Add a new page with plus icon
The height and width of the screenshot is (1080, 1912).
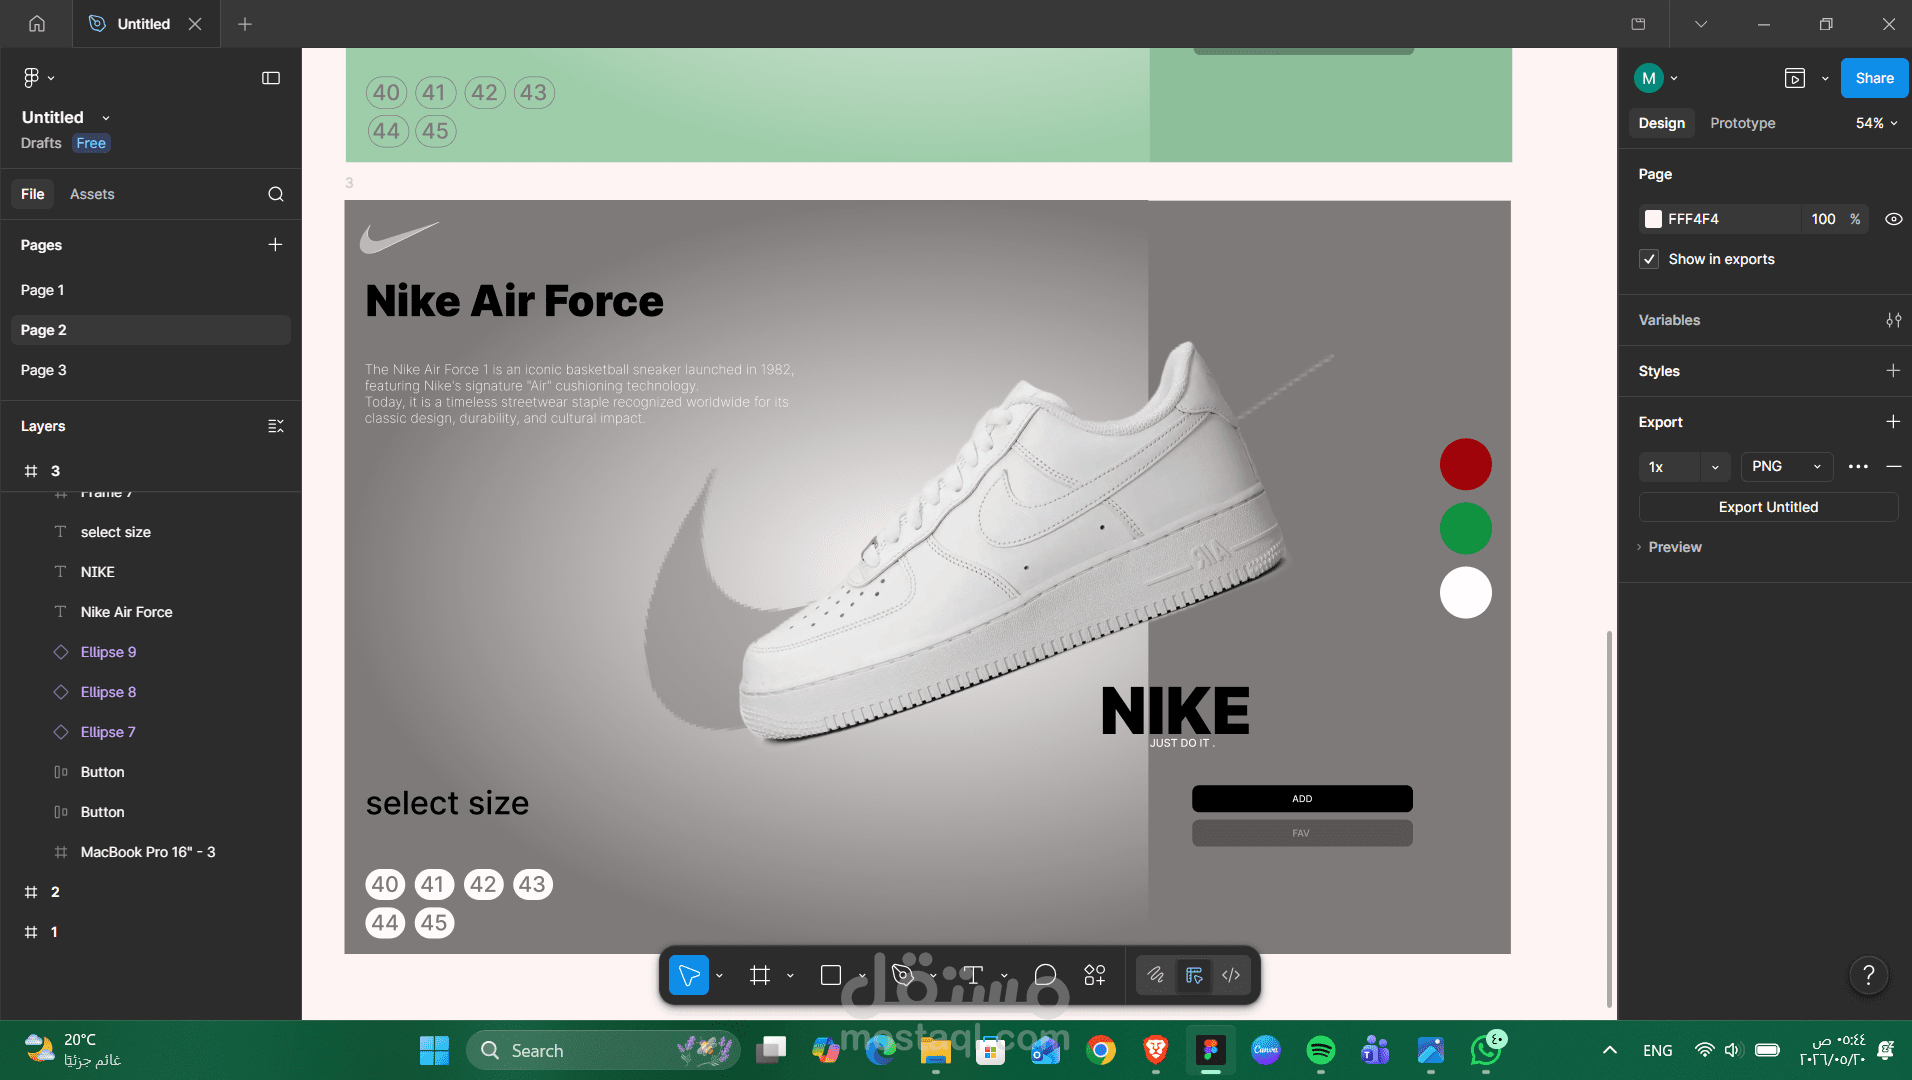(275, 245)
